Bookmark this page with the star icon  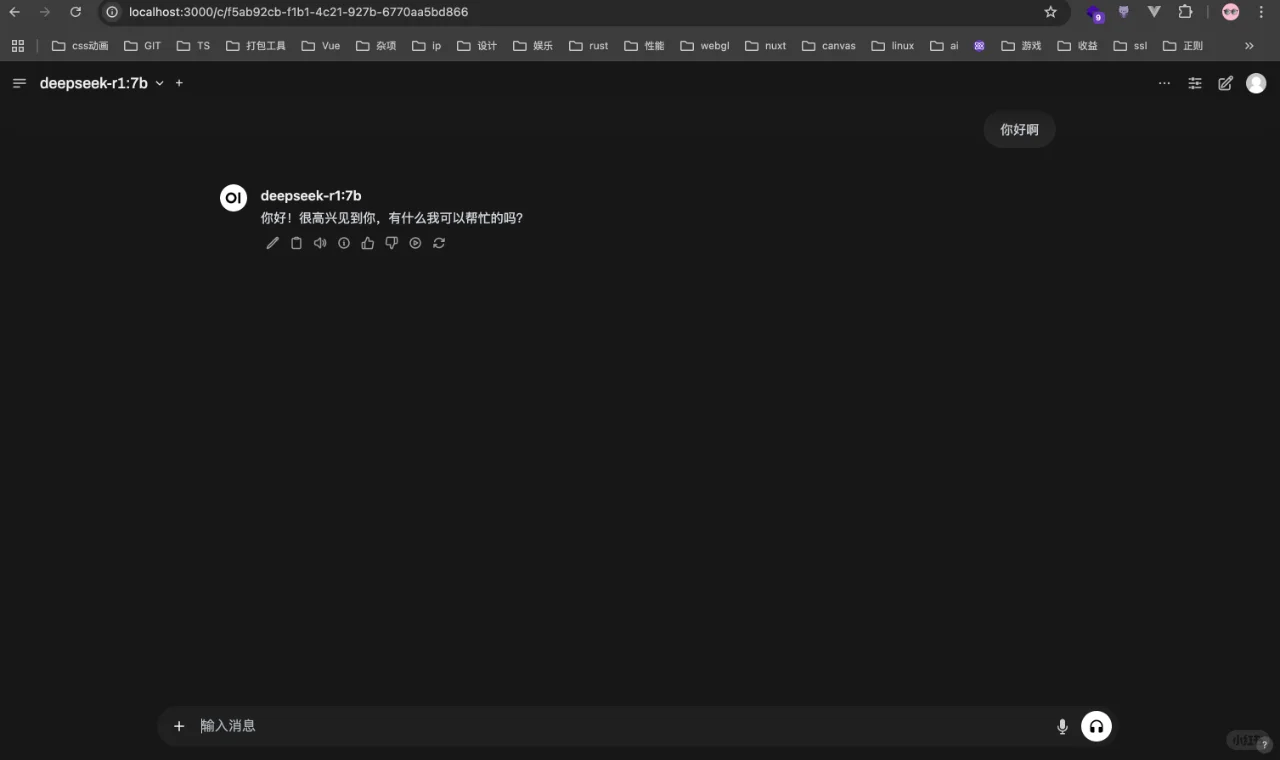[1050, 12]
